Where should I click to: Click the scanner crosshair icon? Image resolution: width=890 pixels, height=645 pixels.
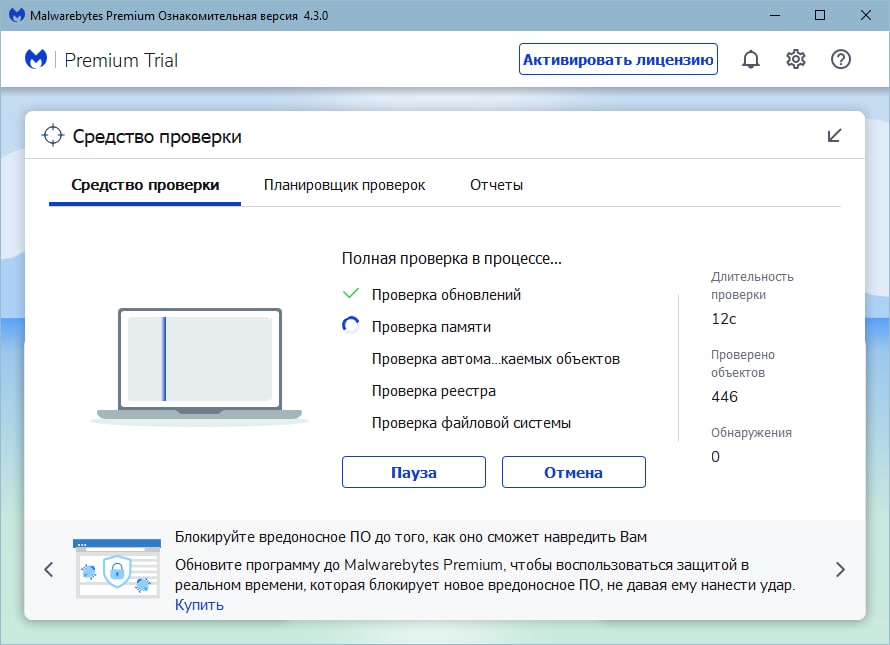click(53, 135)
